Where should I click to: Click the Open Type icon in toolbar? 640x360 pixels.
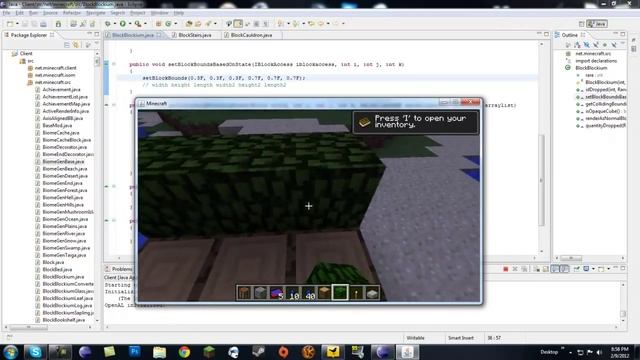pos(189,24)
